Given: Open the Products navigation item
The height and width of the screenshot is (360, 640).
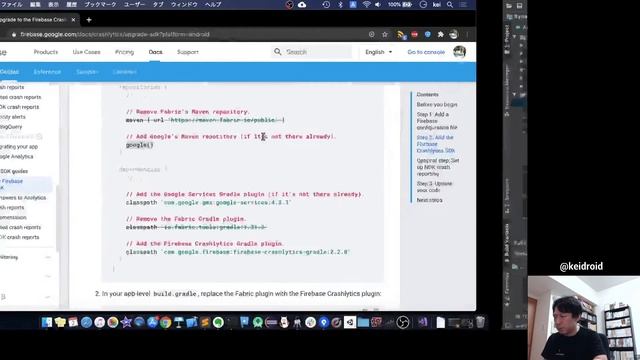Looking at the screenshot, I should (46, 52).
